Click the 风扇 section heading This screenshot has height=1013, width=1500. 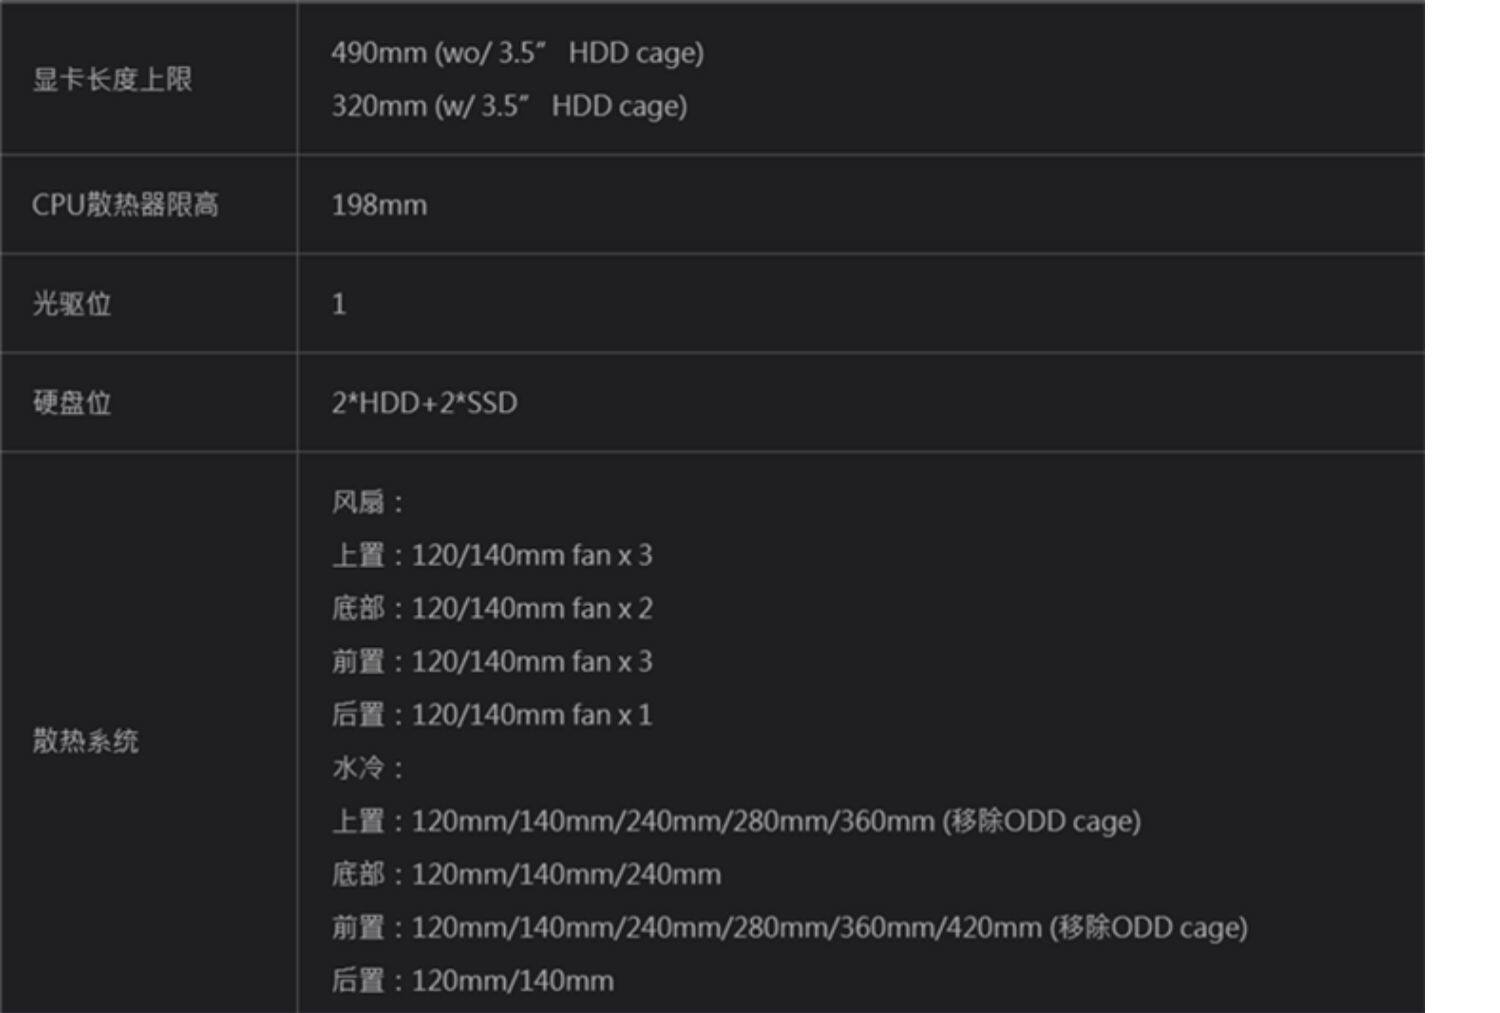366,502
